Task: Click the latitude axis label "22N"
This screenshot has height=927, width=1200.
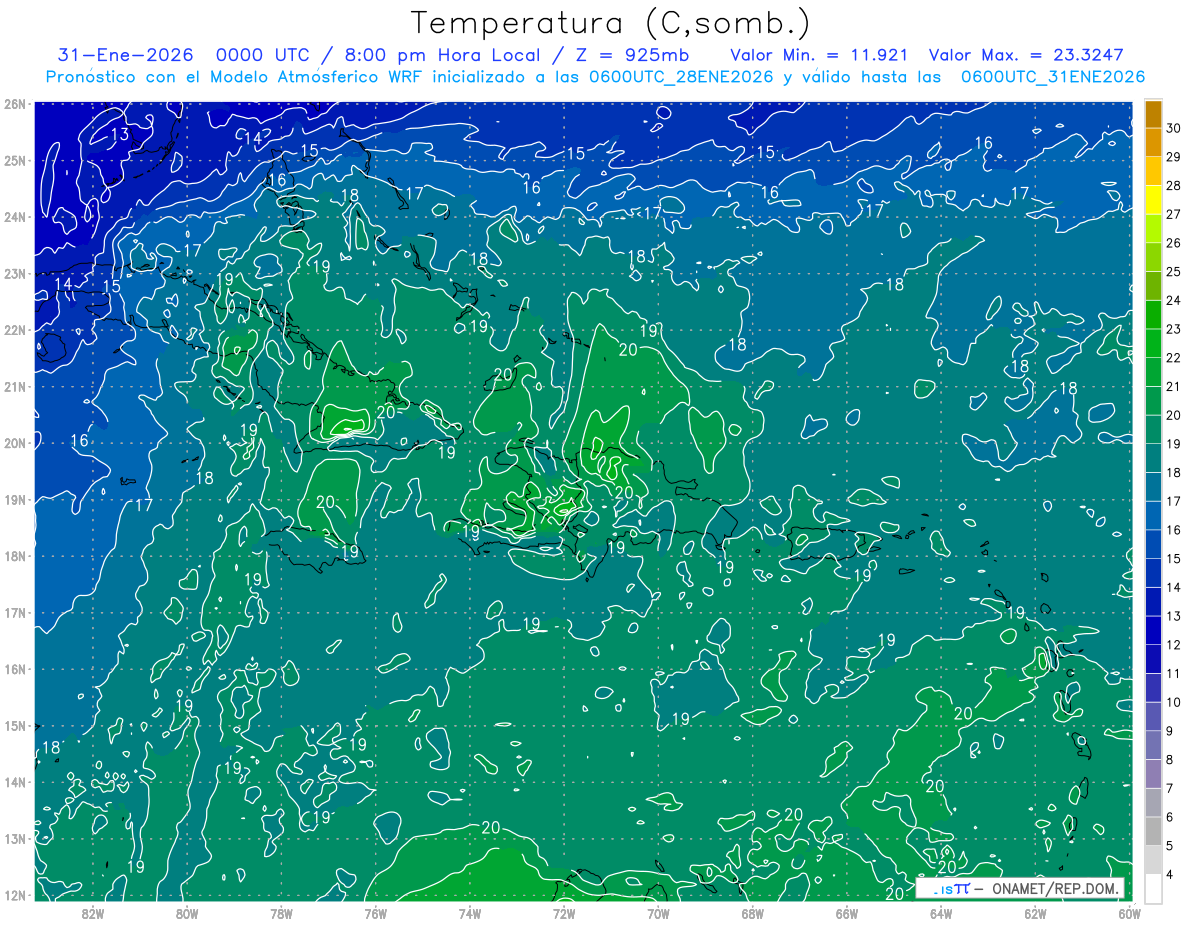Action: click(x=14, y=330)
